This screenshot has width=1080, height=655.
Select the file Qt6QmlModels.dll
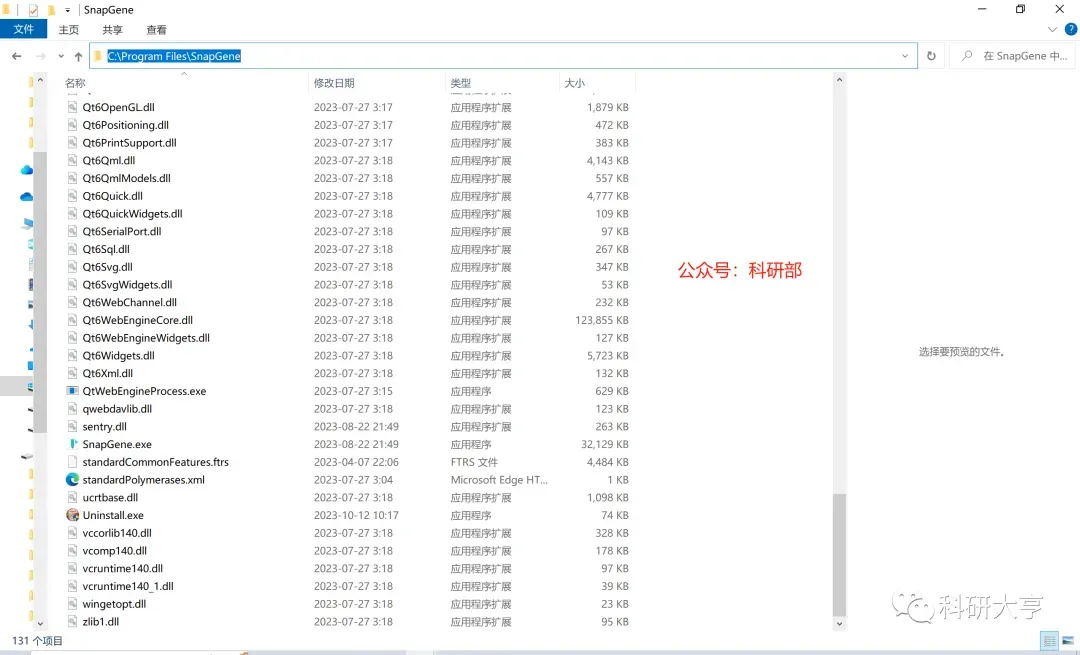(x=127, y=178)
